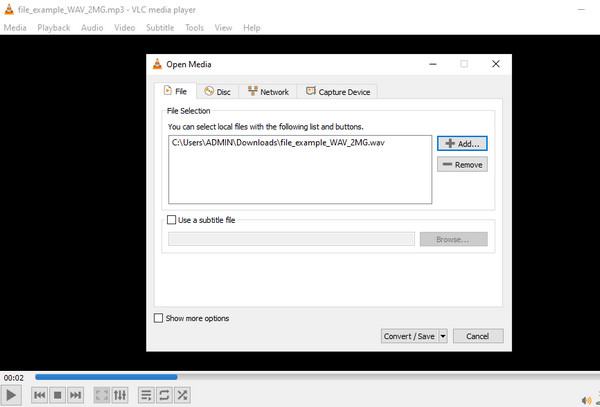This screenshot has width=600, height=407.
Task: Toggle random shuffle icon
Action: point(182,395)
